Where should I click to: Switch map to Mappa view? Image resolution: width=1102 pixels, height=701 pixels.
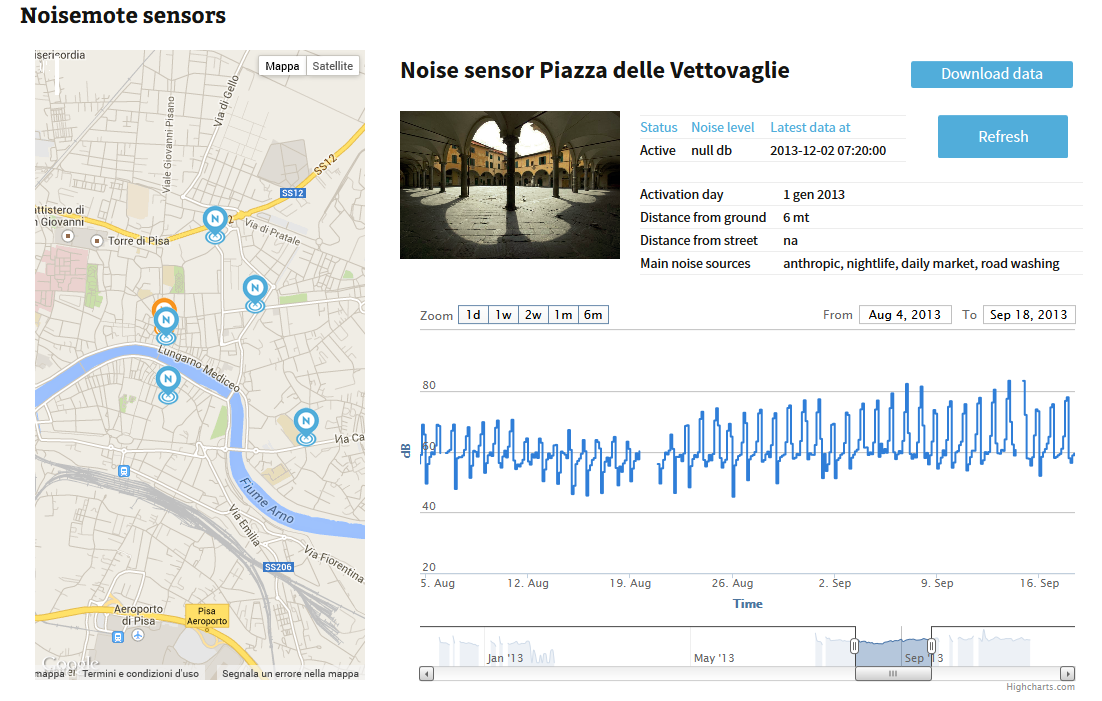click(282, 66)
